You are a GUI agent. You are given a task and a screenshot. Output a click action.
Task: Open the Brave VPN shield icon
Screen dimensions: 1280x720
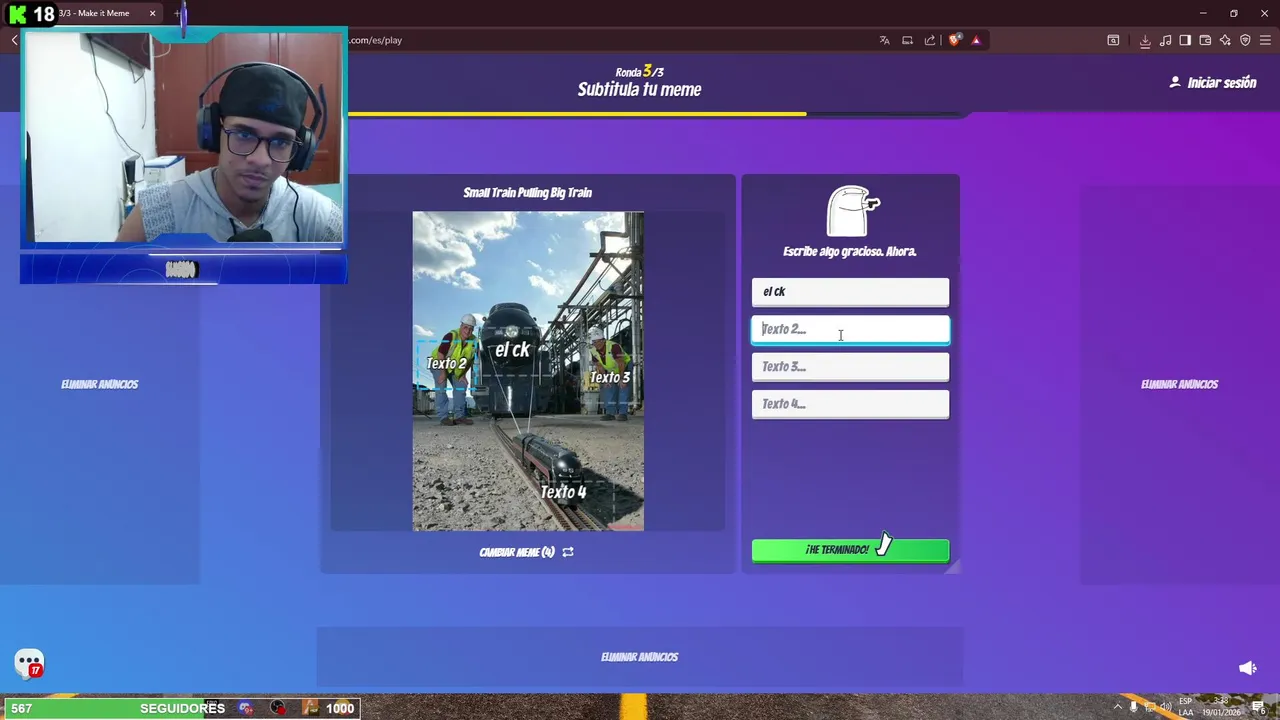tap(1245, 40)
